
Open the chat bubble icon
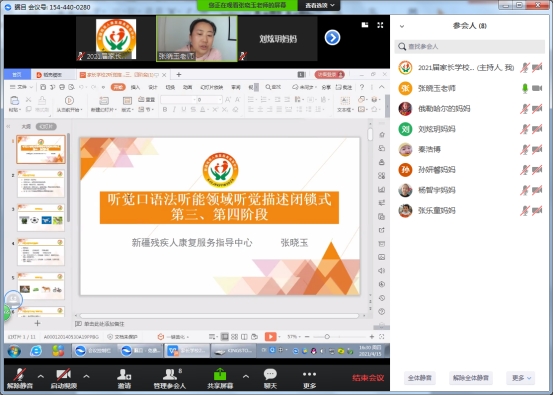point(270,374)
